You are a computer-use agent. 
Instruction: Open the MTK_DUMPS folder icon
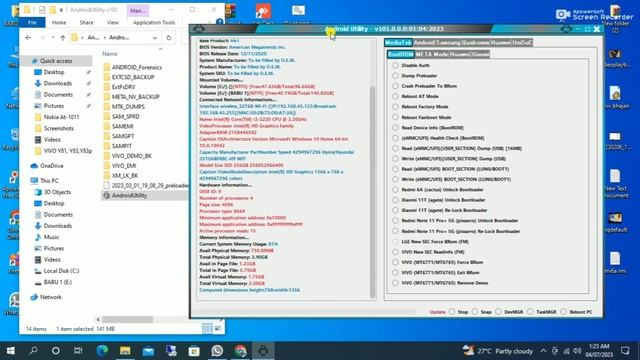click(x=107, y=107)
